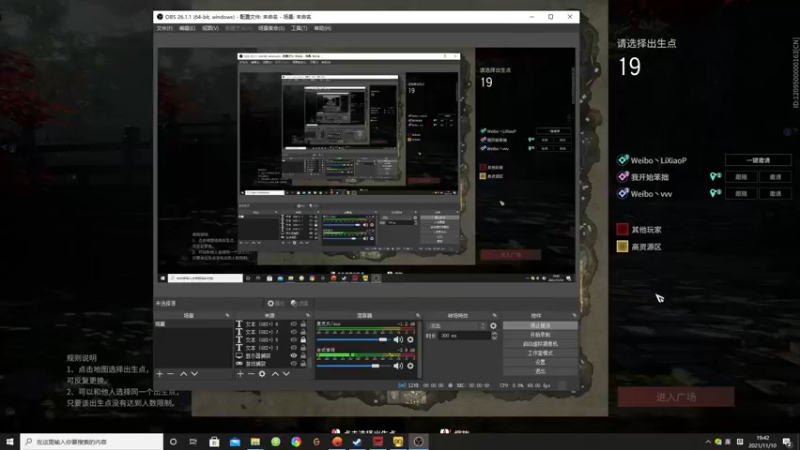This screenshot has height=450, width=800.
Task: Open Chrome from the taskbar
Action: coord(296,441)
